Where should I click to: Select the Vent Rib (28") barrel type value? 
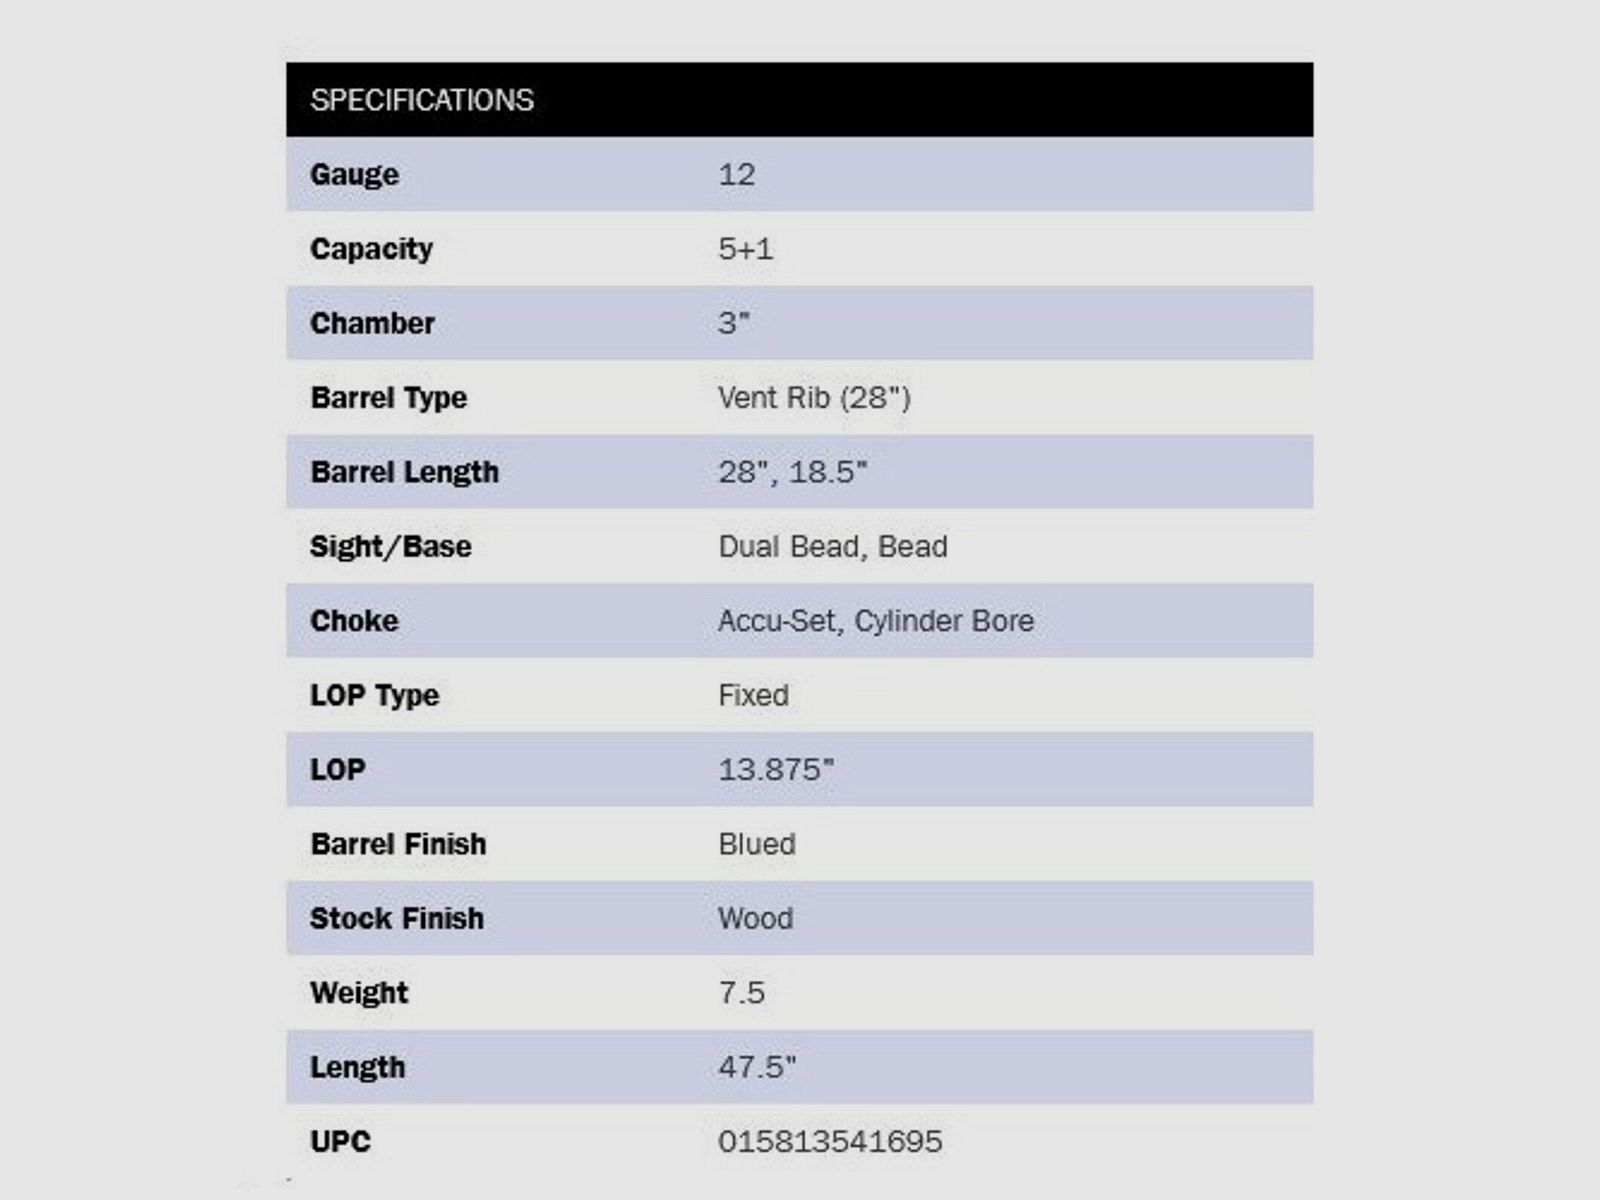tap(814, 398)
